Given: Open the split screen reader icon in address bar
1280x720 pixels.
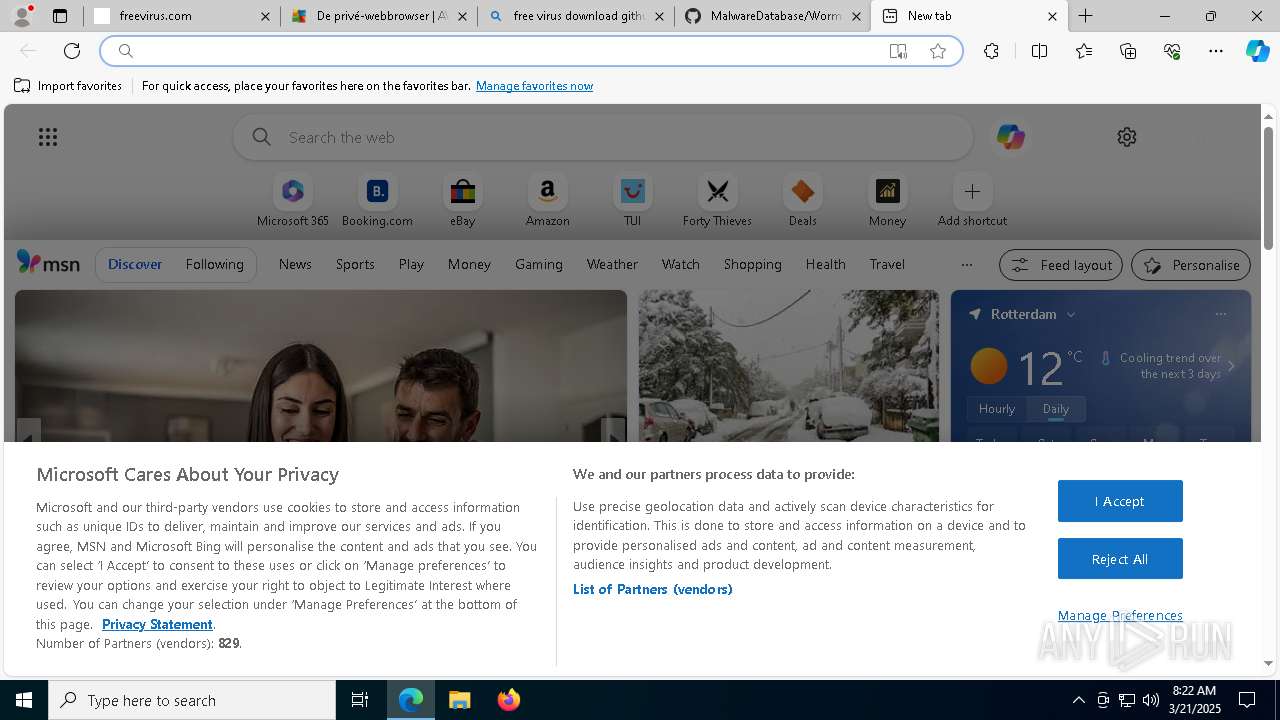Looking at the screenshot, I should 898,51.
